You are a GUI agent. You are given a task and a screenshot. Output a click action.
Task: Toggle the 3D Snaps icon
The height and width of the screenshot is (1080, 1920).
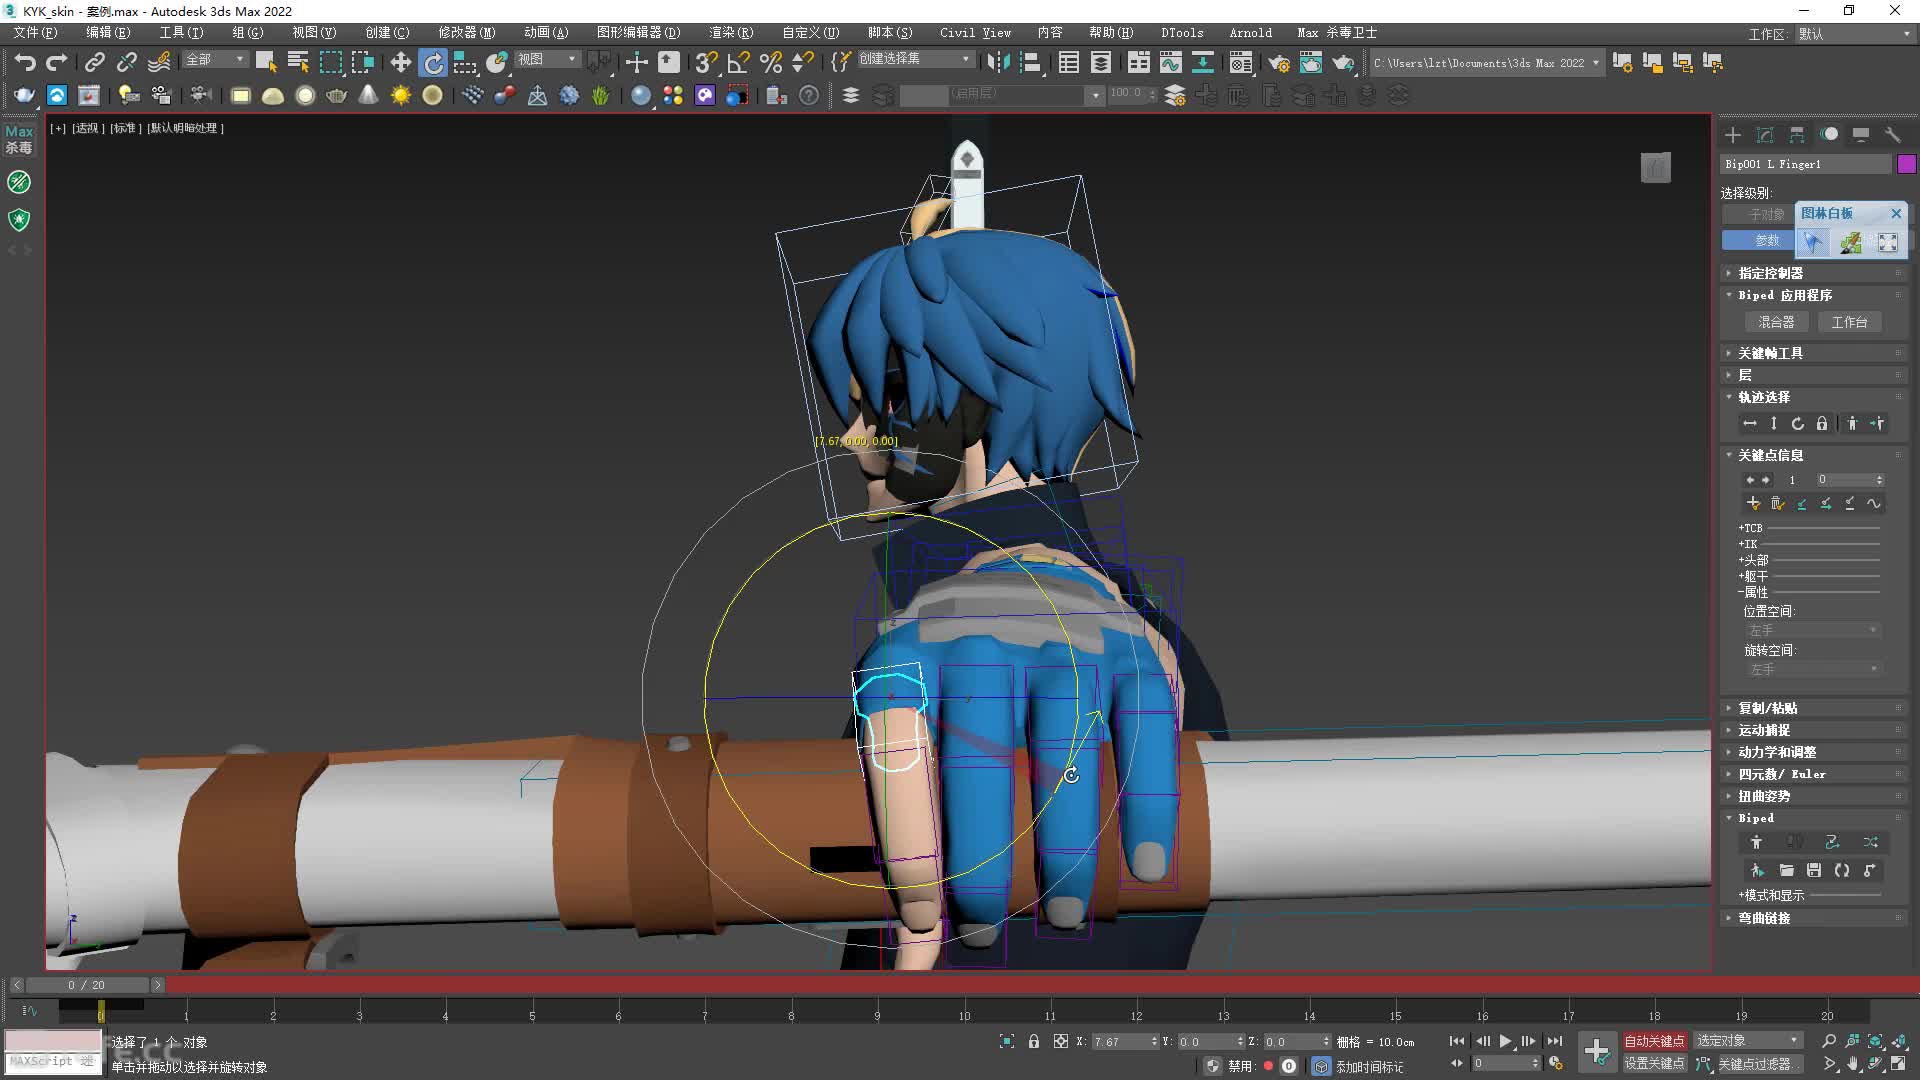tap(706, 62)
